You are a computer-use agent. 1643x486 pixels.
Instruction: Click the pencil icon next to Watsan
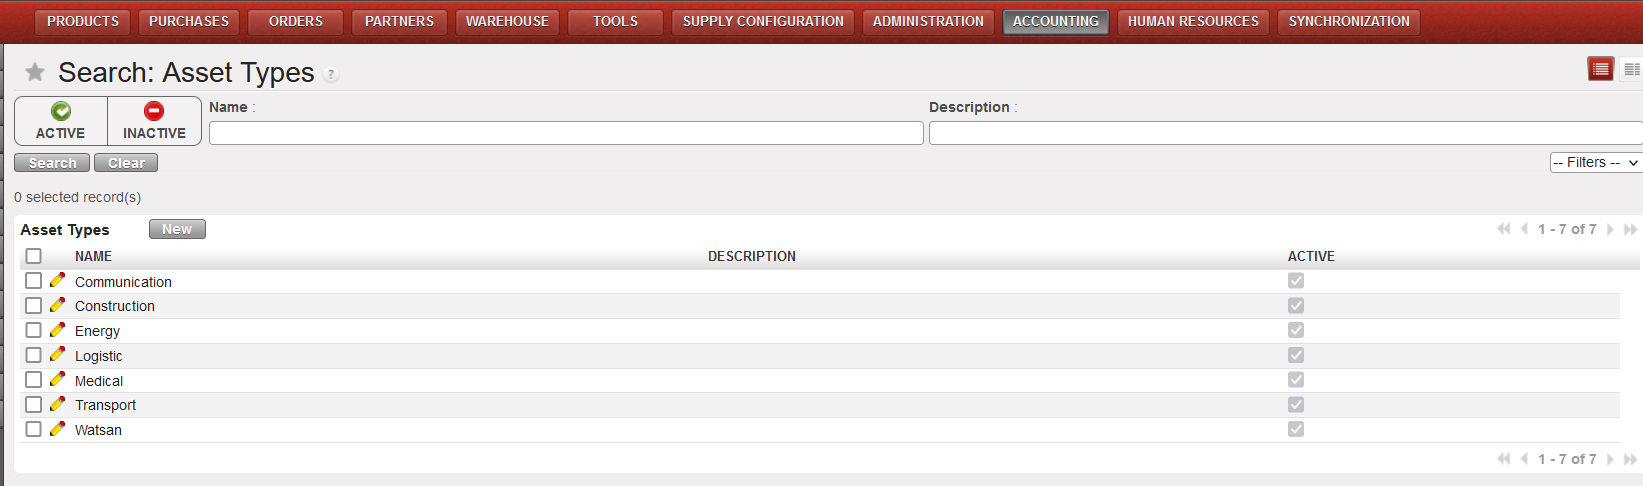58,429
